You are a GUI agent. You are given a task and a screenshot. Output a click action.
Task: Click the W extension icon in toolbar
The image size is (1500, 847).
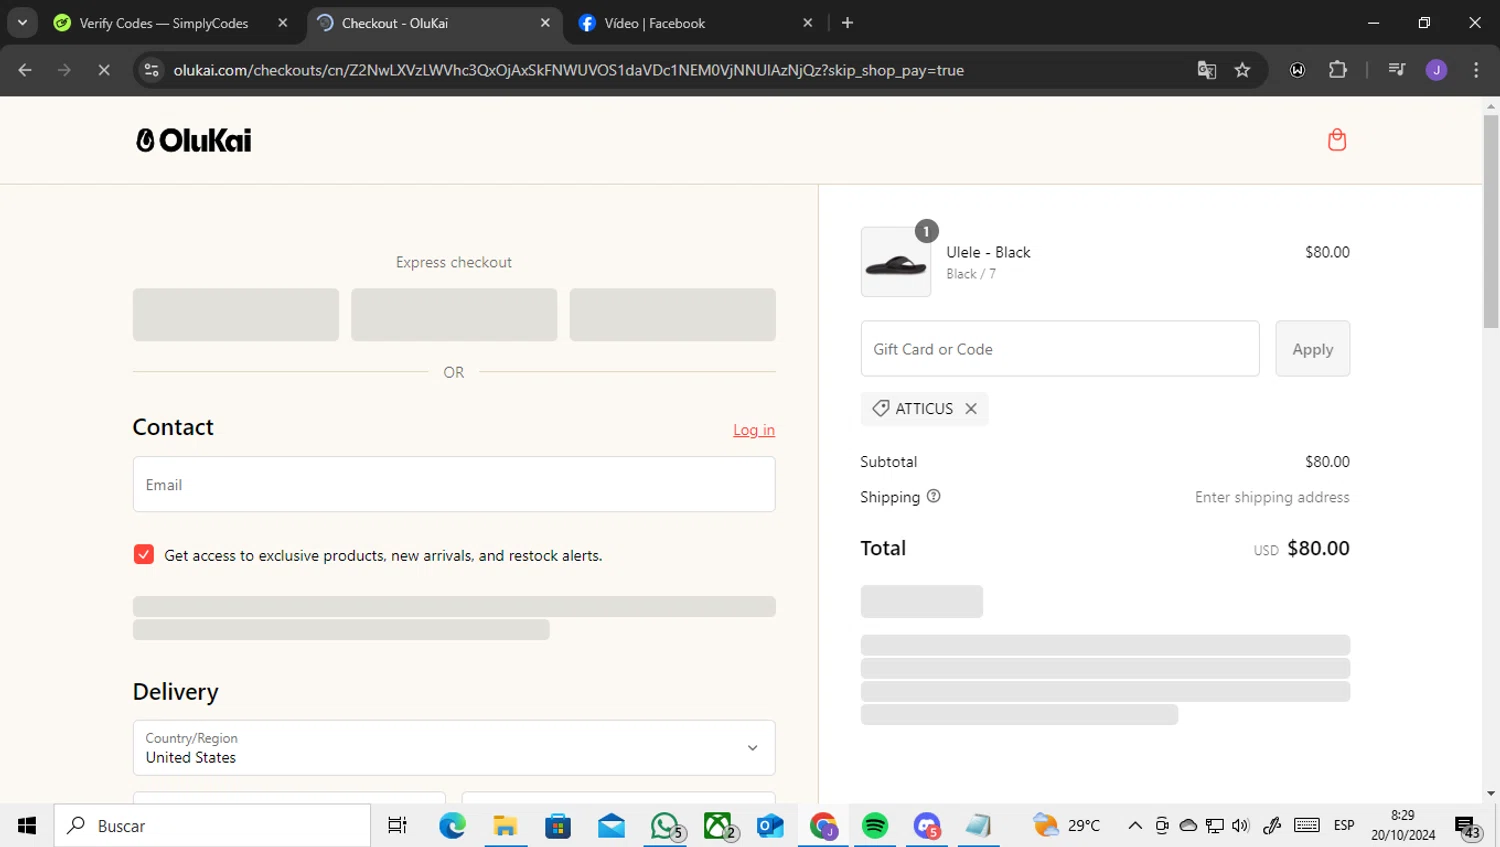[1297, 70]
